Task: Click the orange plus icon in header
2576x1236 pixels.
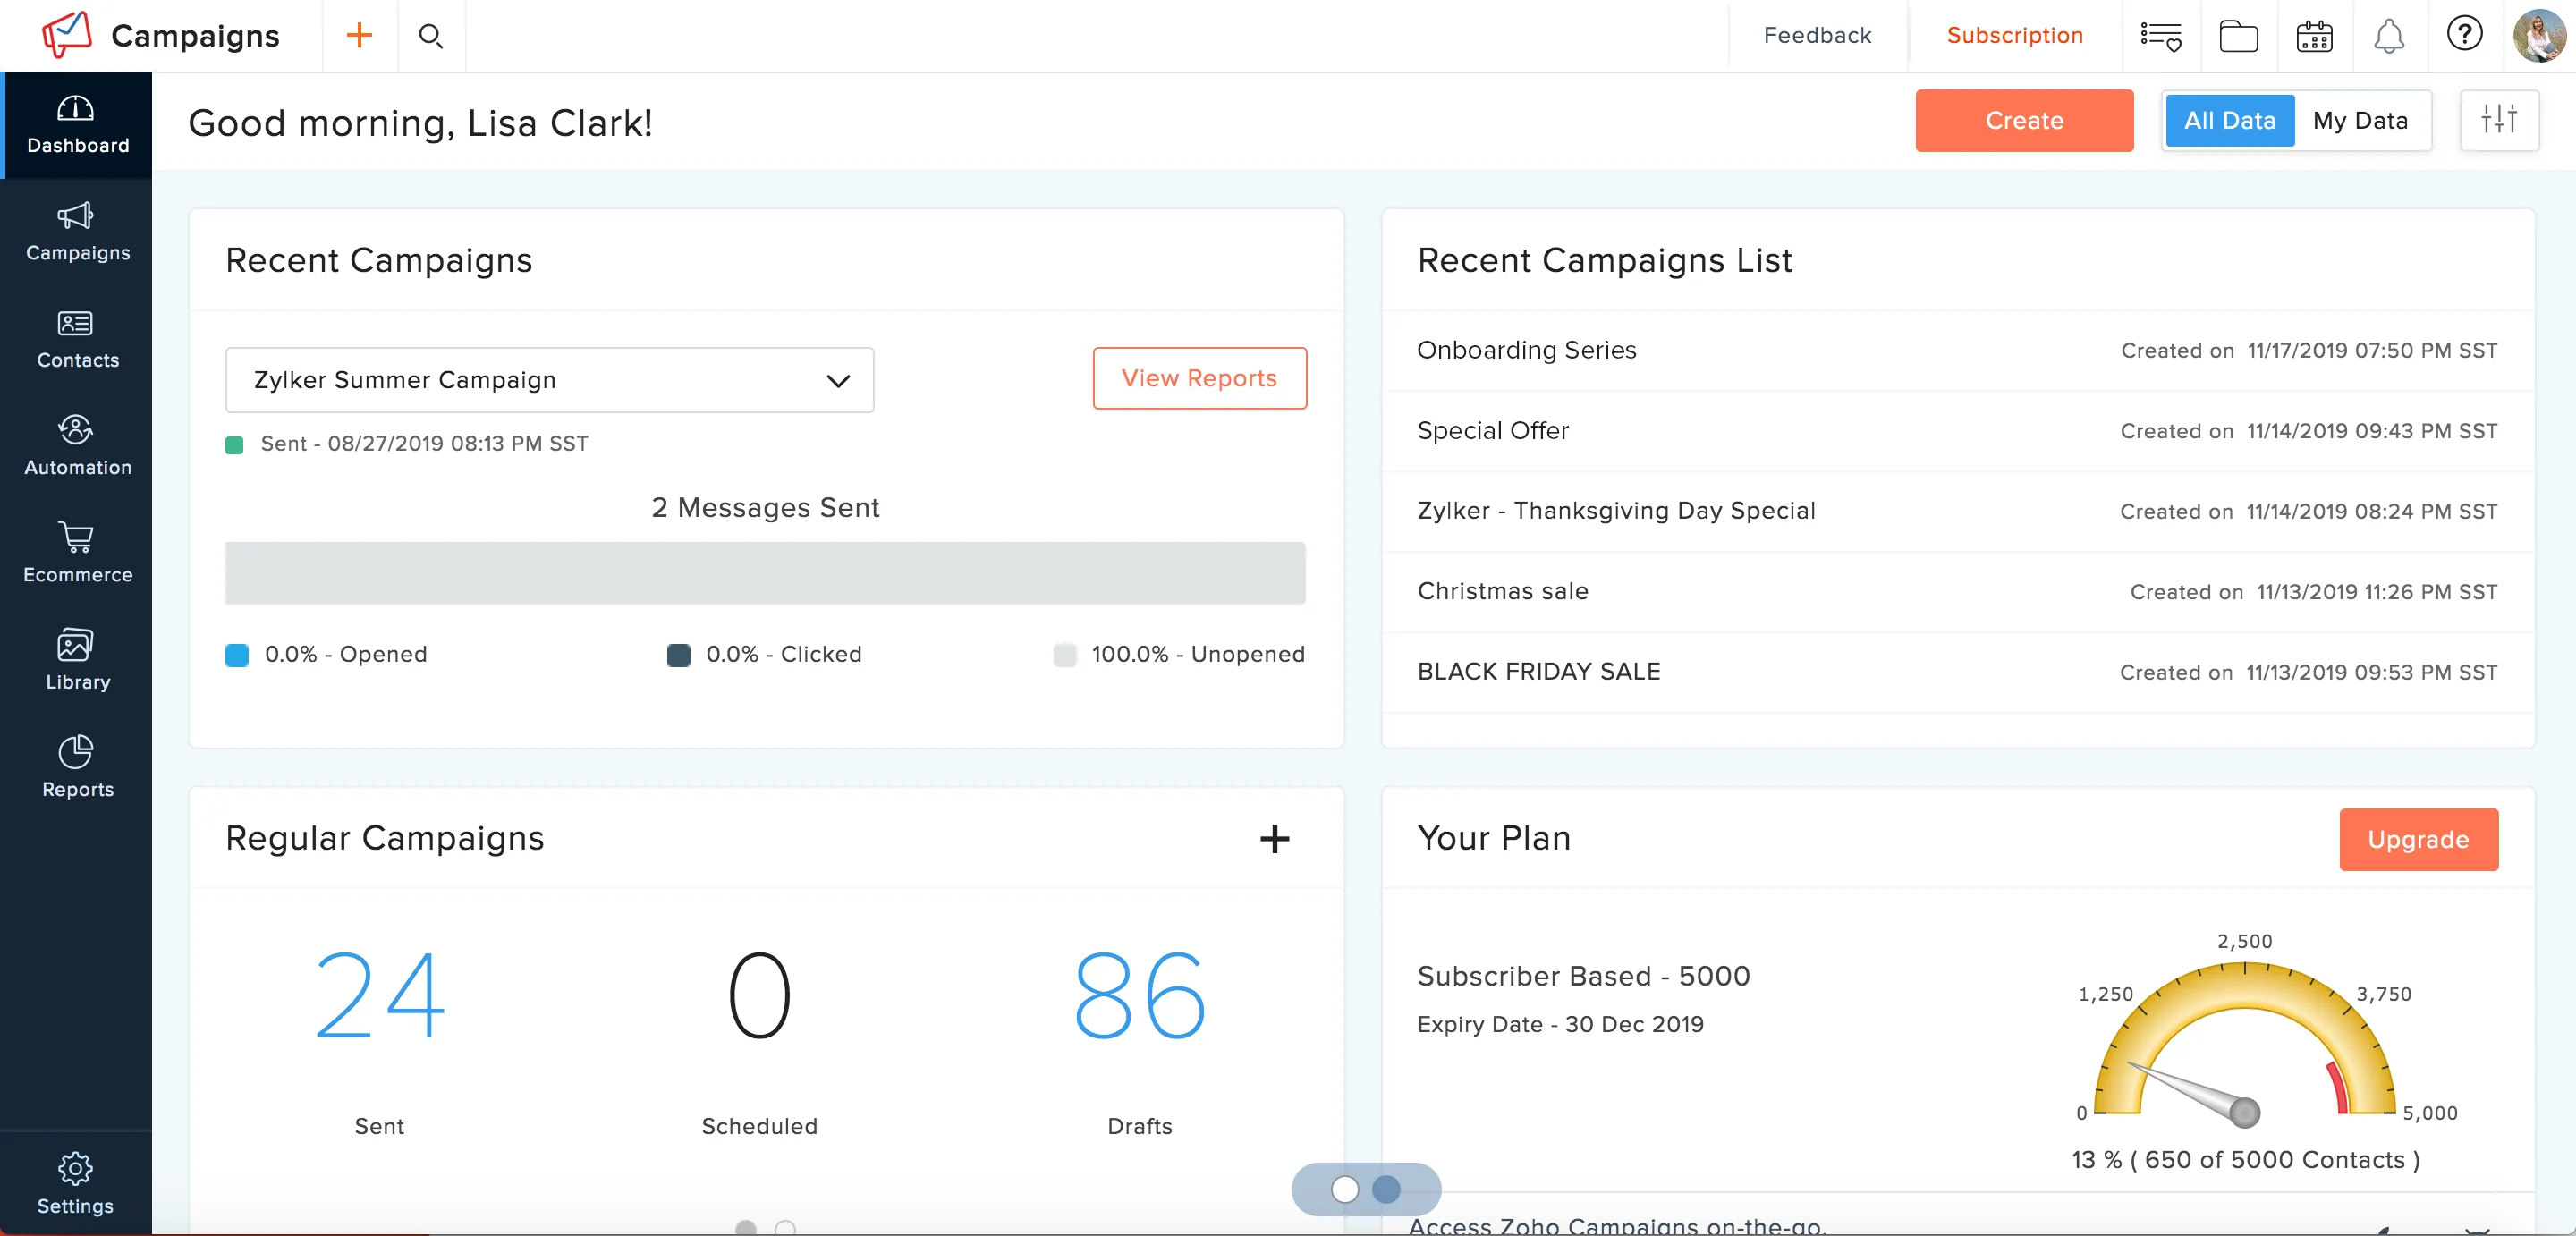Action: point(359,36)
